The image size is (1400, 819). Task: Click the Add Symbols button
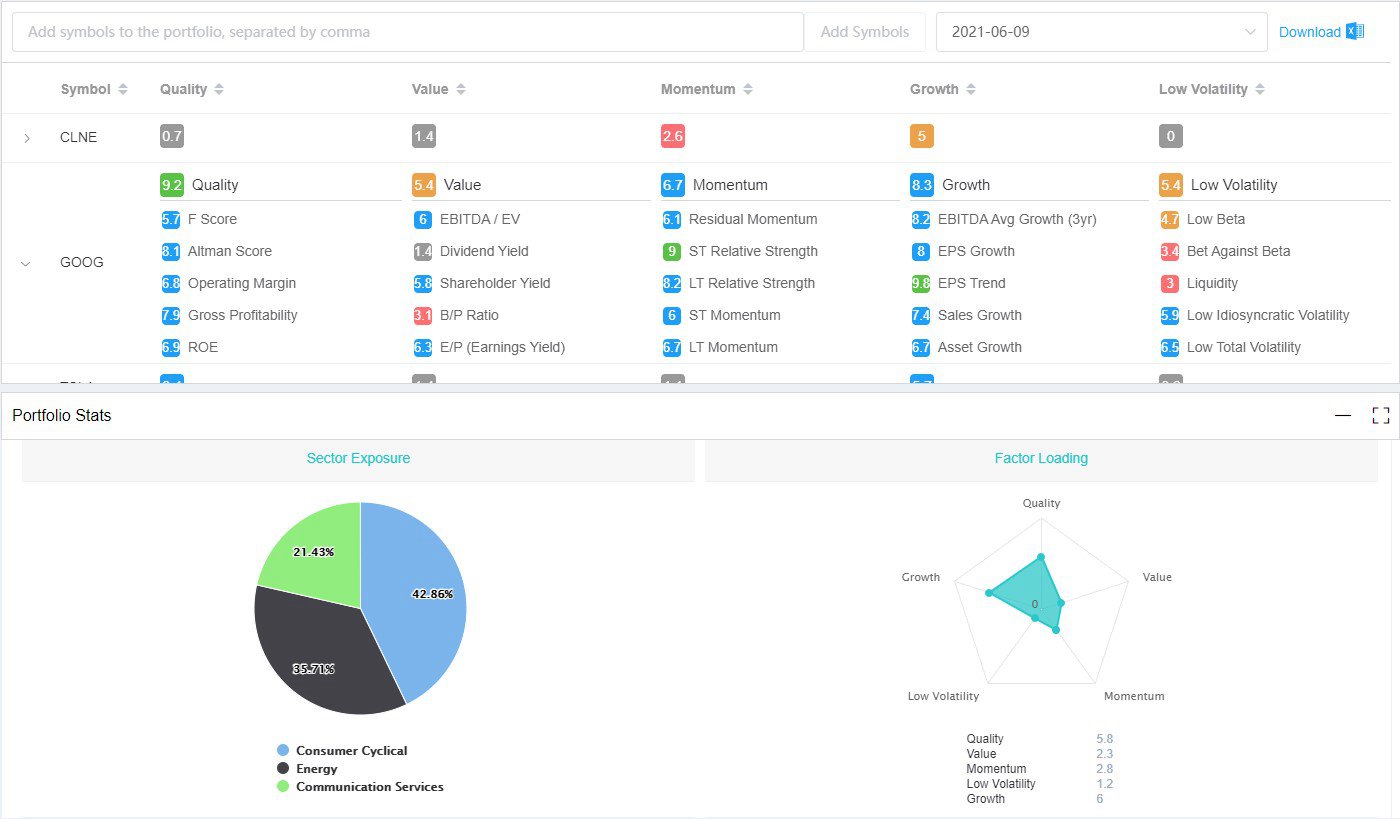click(x=865, y=32)
